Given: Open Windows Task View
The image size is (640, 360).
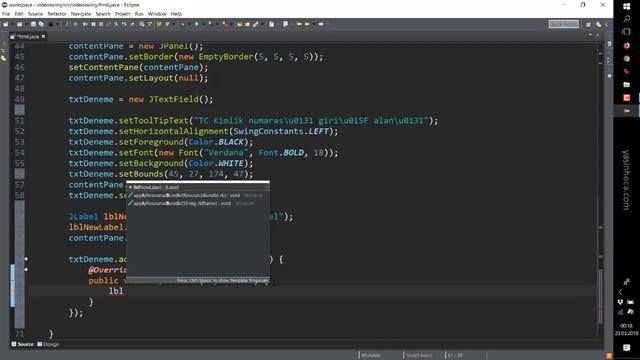Looking at the screenshot, I should coord(627,32).
